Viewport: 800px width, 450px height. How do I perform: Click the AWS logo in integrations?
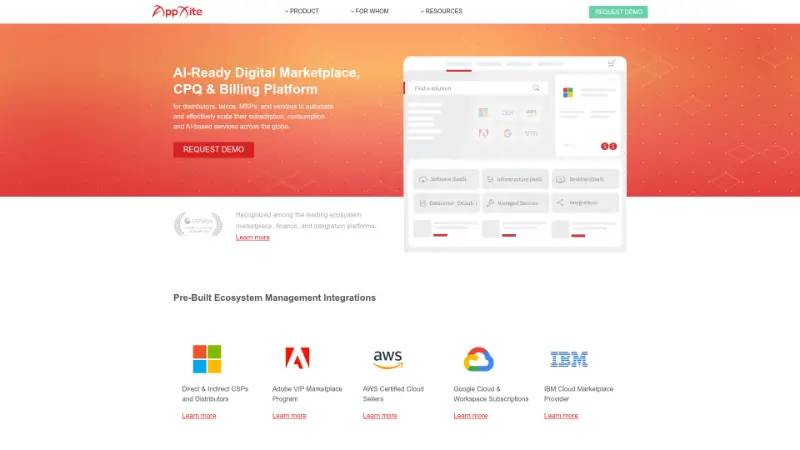(388, 359)
